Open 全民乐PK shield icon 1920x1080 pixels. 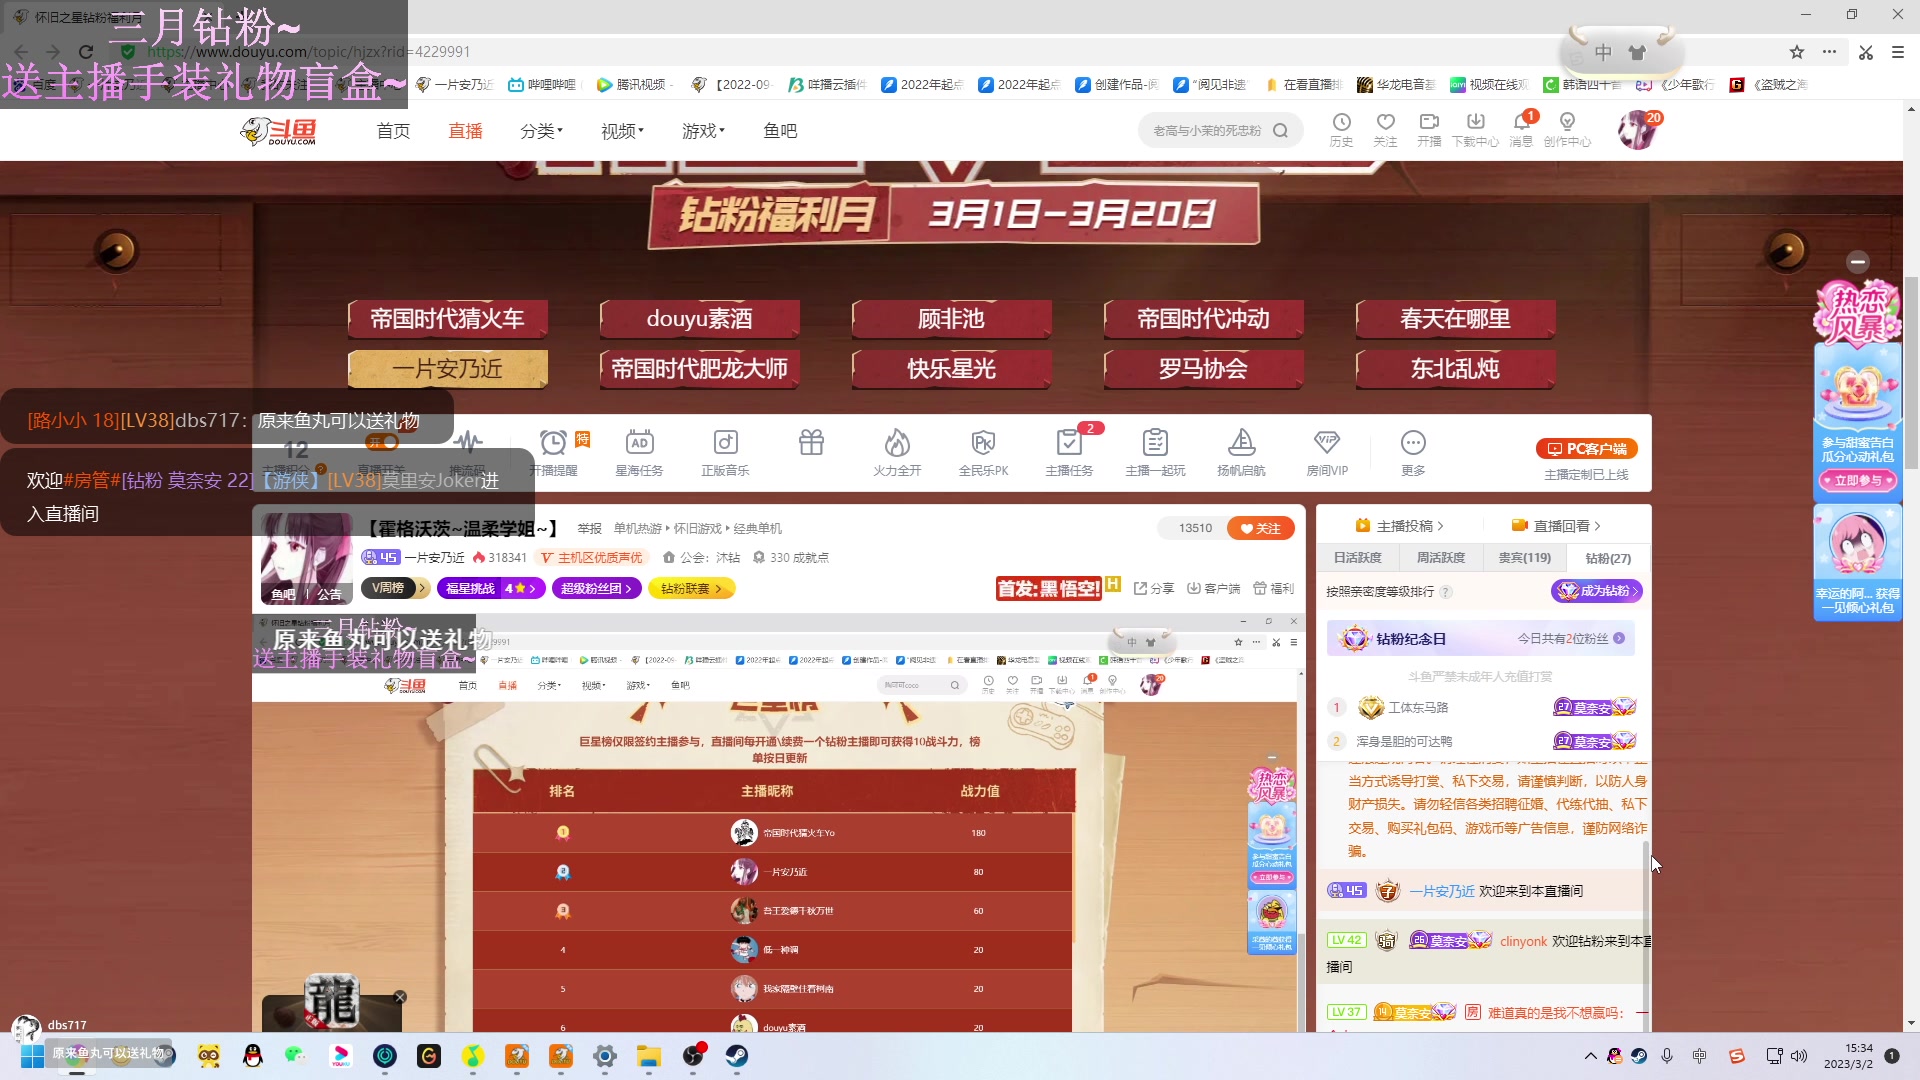pos(983,452)
